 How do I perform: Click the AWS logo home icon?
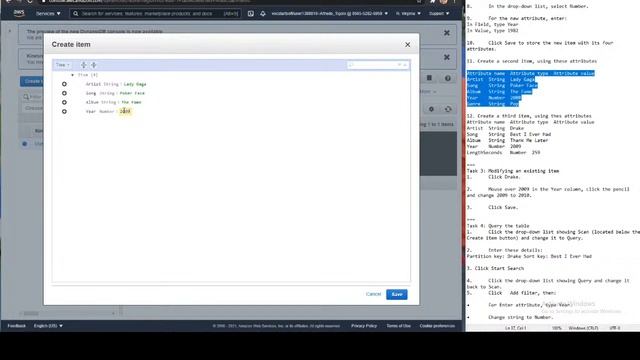19,13
